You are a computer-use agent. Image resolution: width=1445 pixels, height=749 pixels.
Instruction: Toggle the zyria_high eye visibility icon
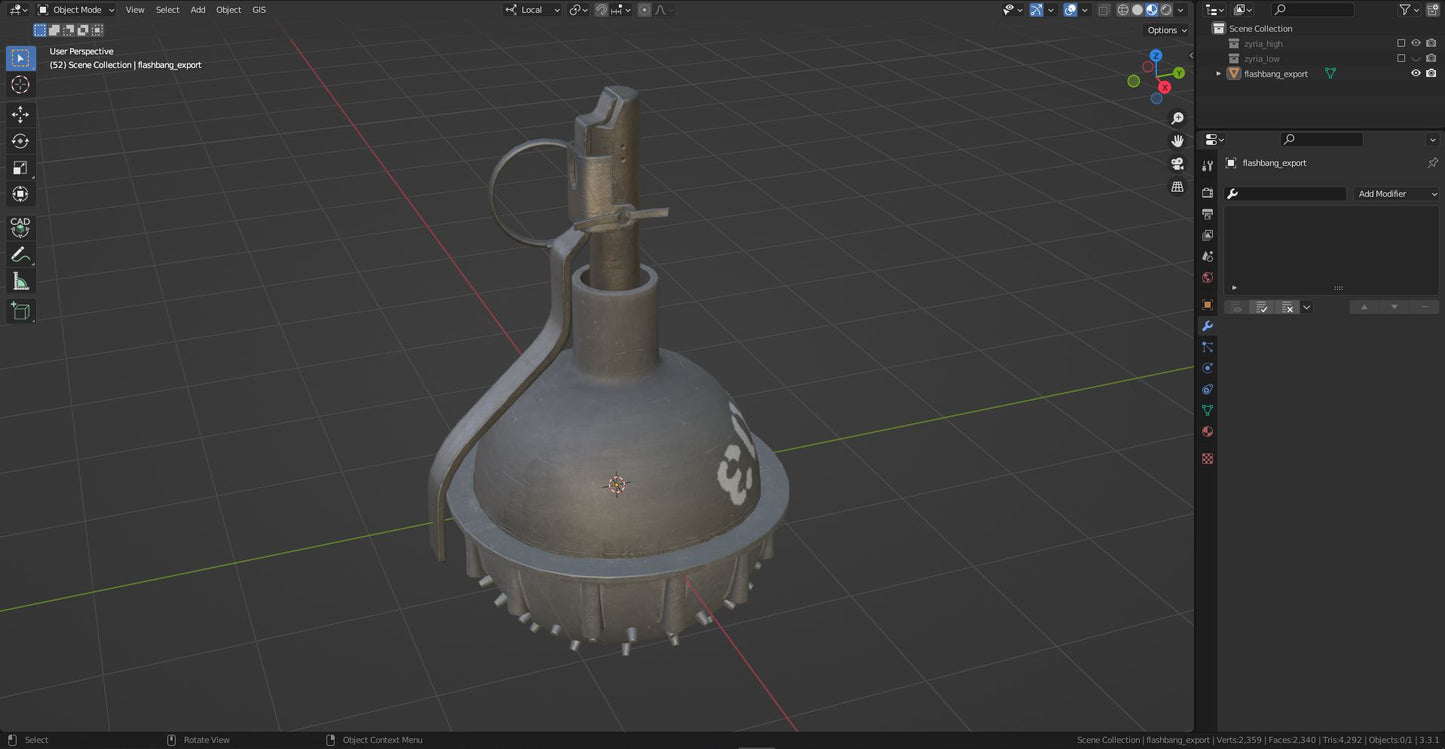click(x=1415, y=43)
